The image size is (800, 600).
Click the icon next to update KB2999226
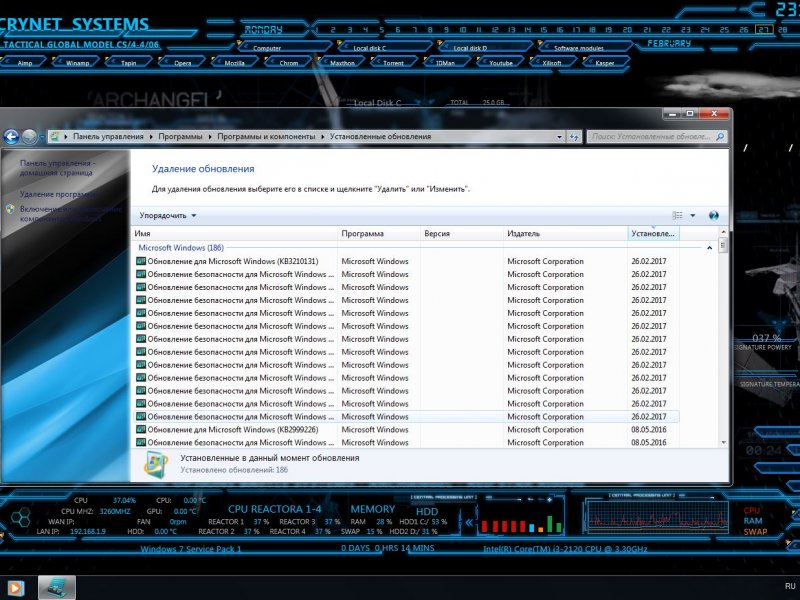click(x=141, y=430)
